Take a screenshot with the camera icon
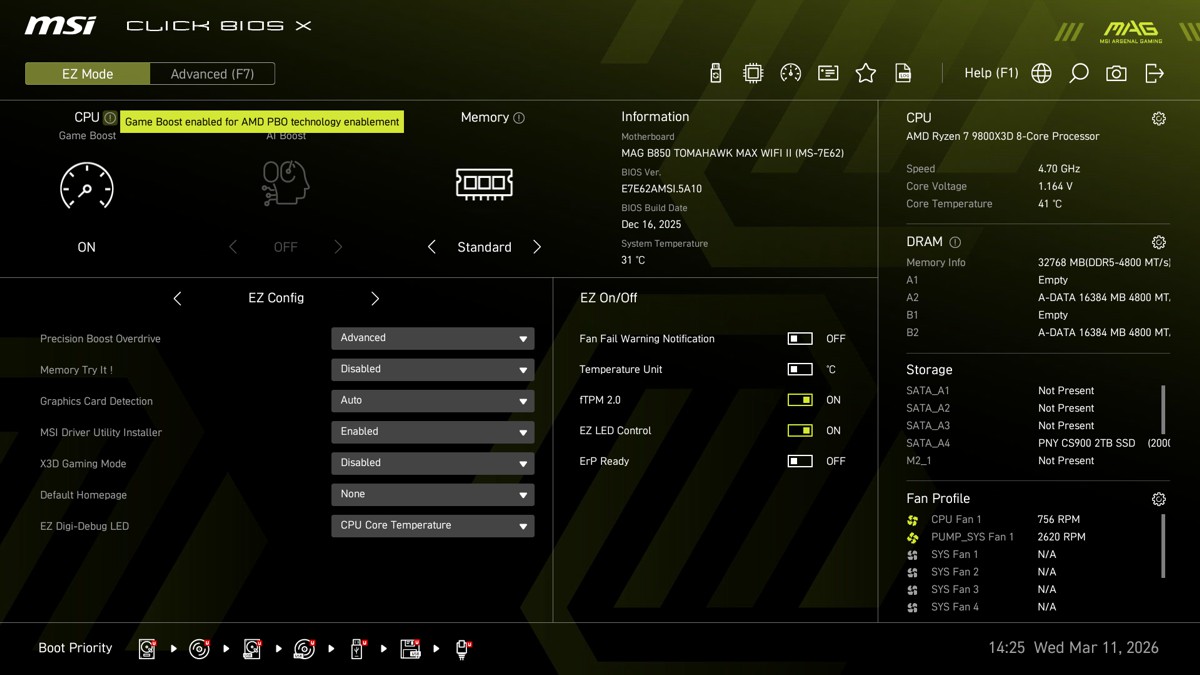 pyautogui.click(x=1116, y=73)
